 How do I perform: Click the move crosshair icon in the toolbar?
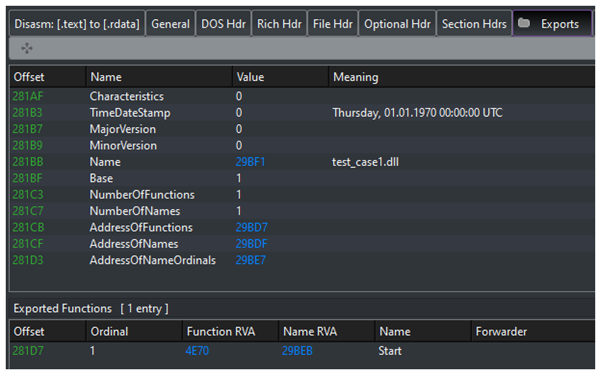pos(27,48)
